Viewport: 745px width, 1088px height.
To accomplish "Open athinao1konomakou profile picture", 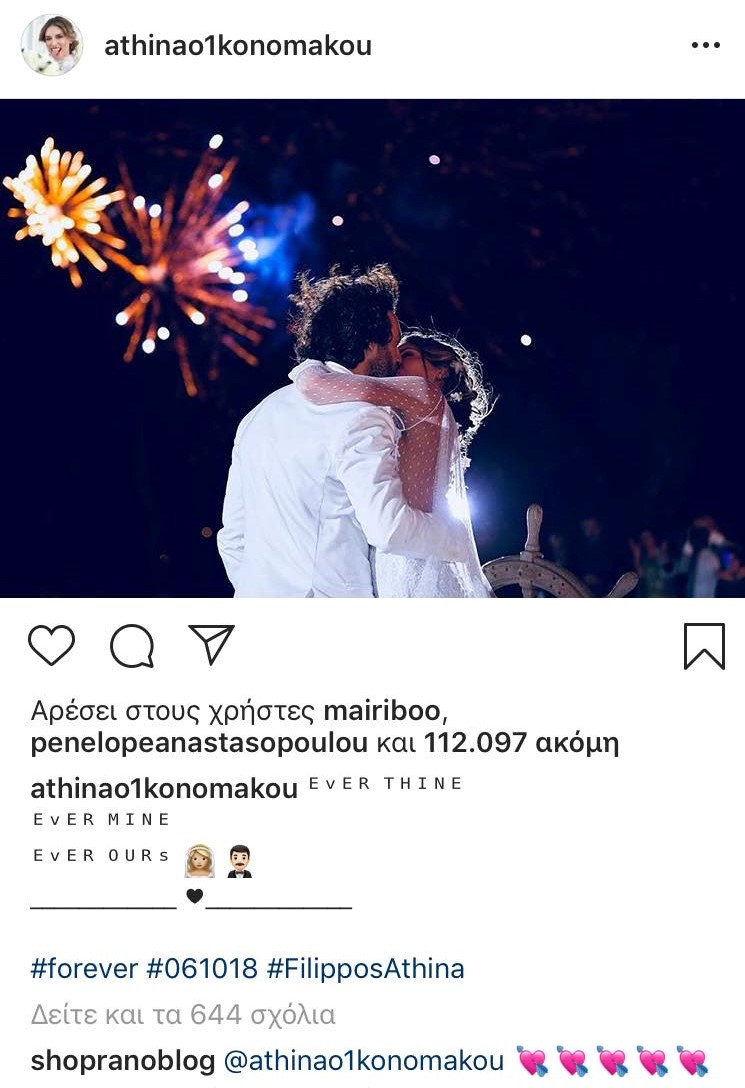I will click(x=52, y=45).
